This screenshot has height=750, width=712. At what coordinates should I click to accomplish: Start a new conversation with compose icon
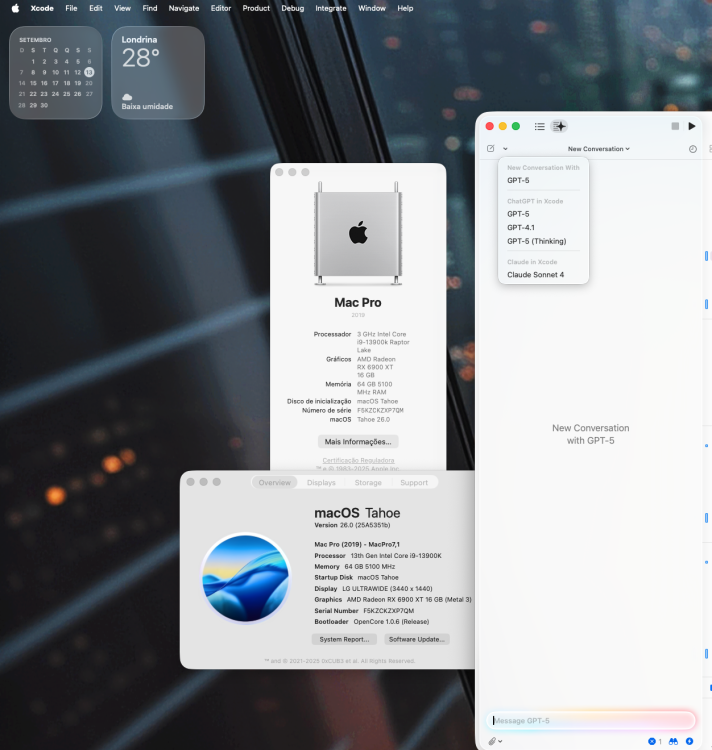coord(491,149)
